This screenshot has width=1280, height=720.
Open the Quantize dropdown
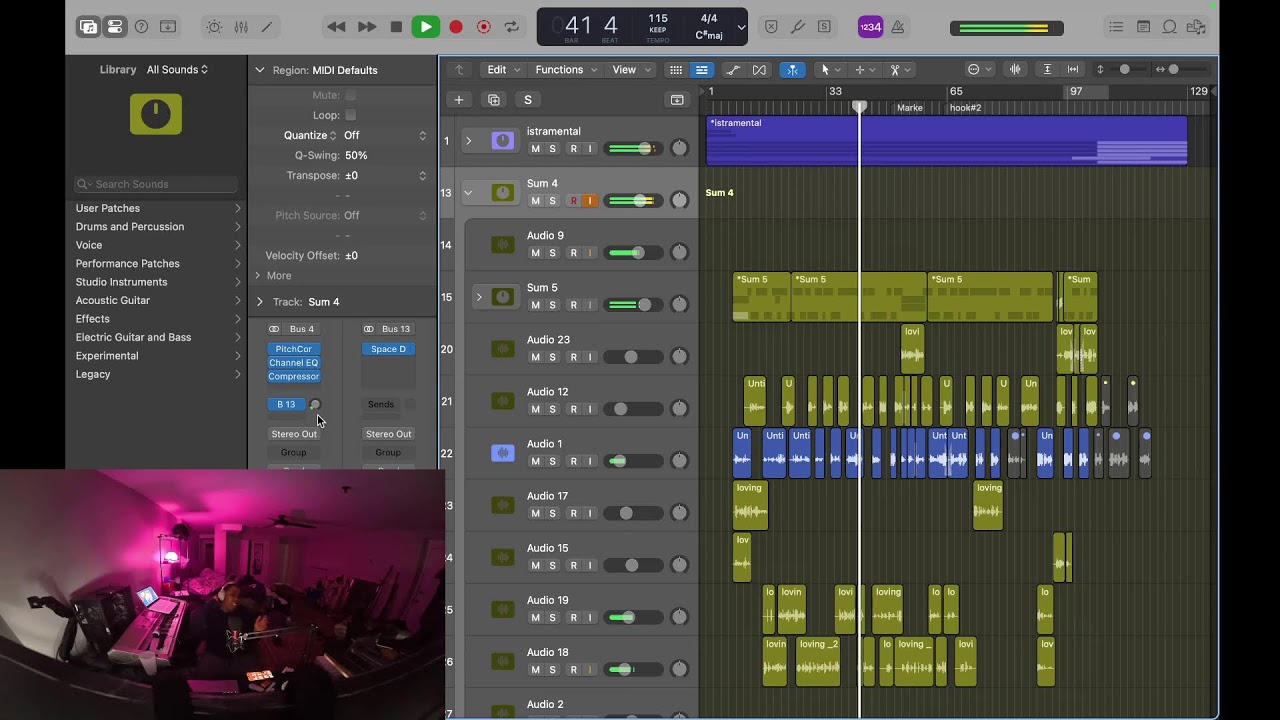click(386, 135)
